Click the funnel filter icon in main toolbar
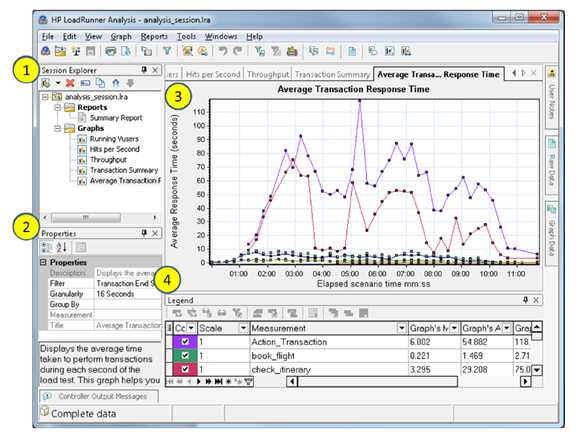 (167, 51)
